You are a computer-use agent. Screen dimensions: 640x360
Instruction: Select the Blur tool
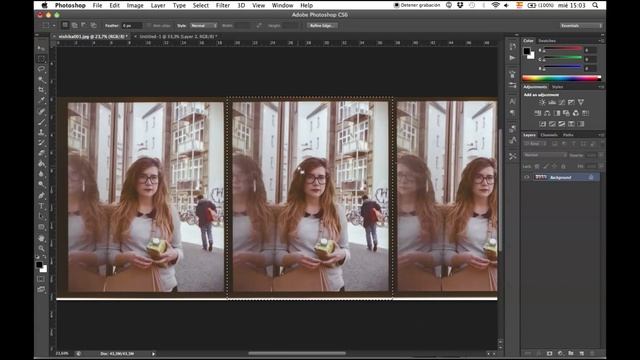point(41,174)
